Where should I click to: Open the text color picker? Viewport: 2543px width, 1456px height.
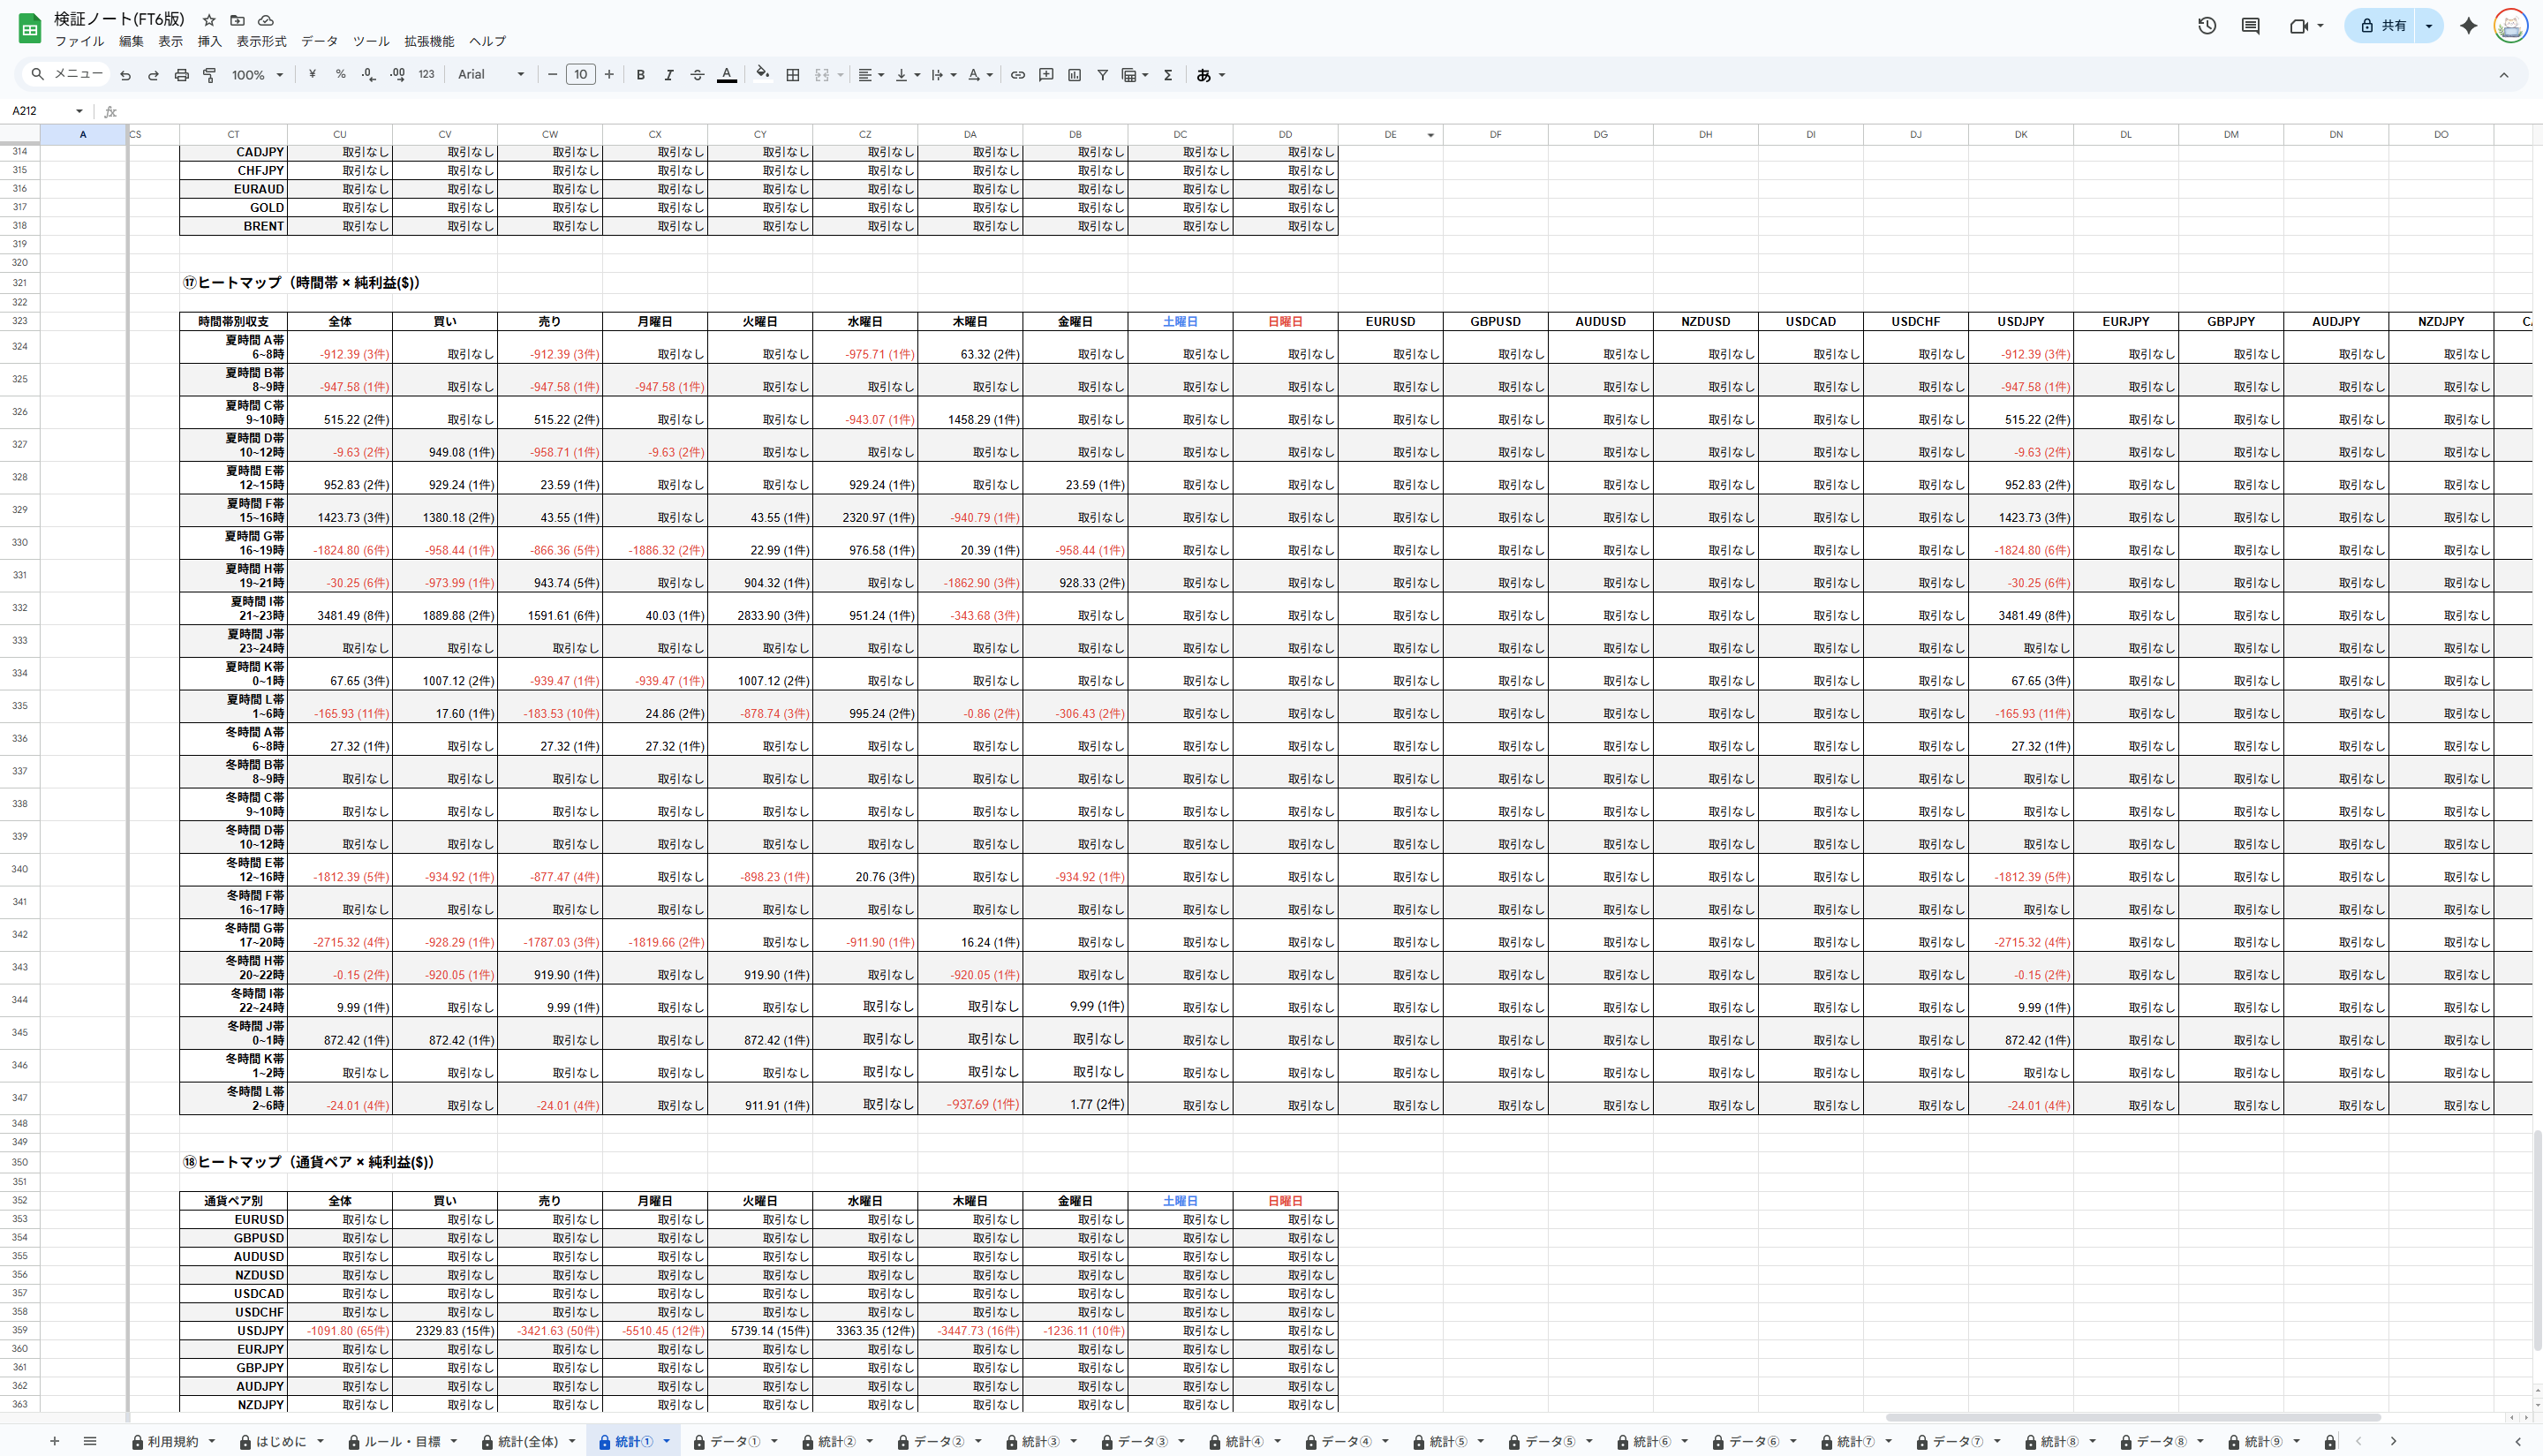(x=727, y=75)
